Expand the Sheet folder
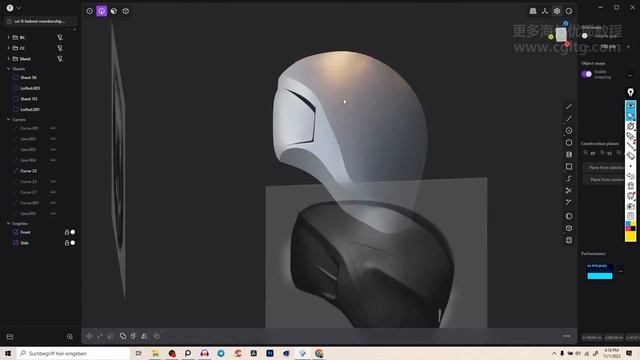This screenshot has height=360, width=640. [9, 59]
